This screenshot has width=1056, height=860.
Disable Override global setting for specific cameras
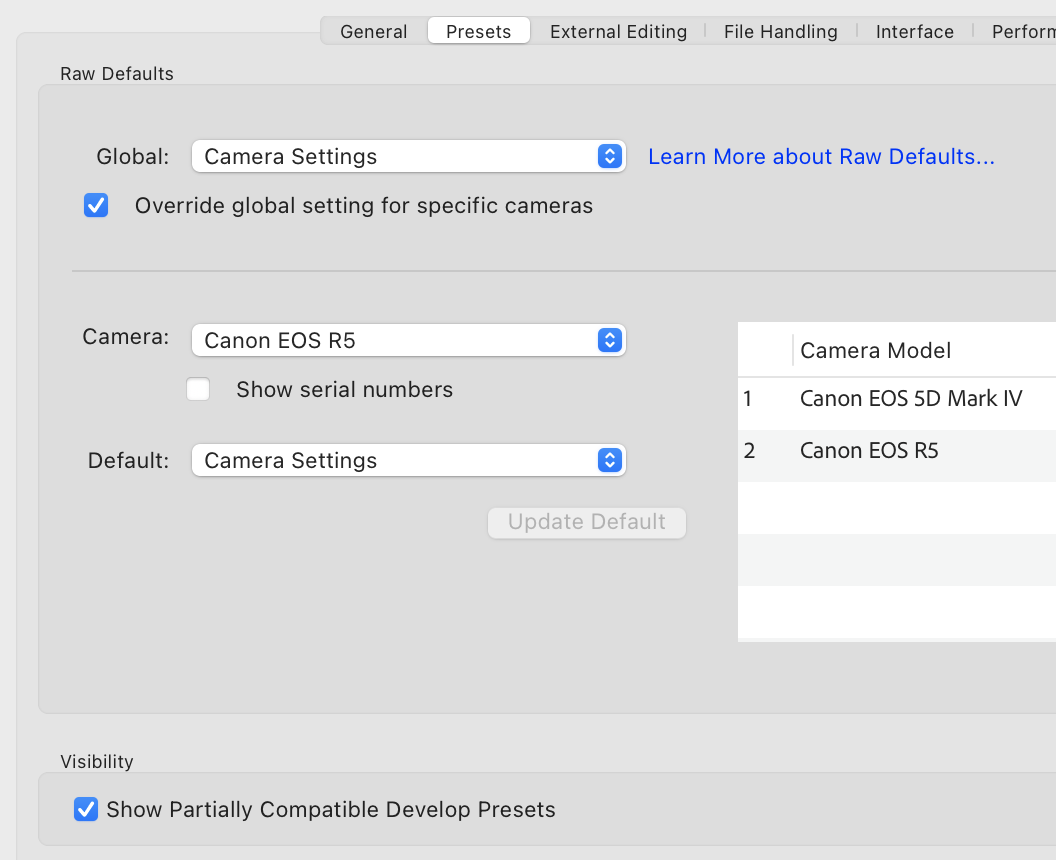pos(96,206)
